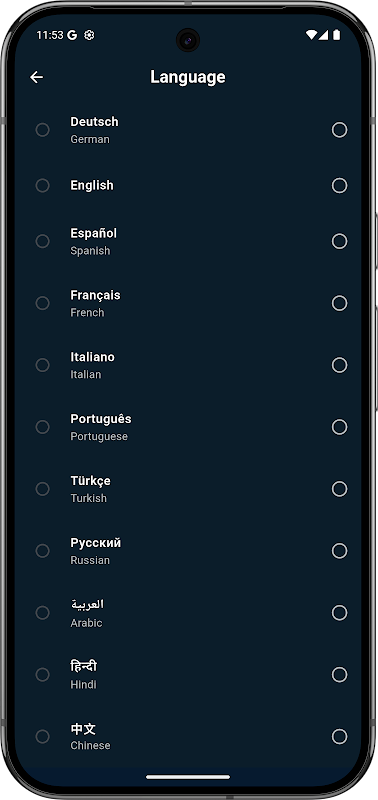The width and height of the screenshot is (378, 800).
Task: Tap the Language page title
Action: pyautogui.click(x=188, y=77)
